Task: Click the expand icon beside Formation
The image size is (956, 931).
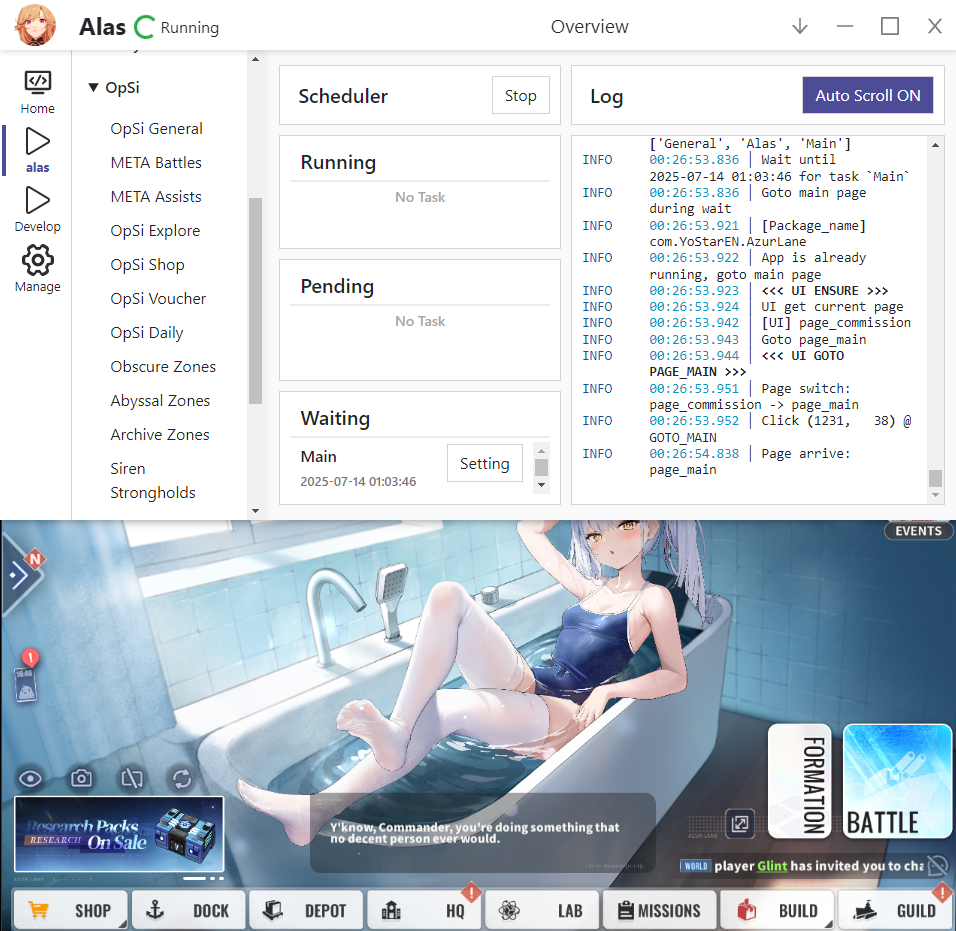Action: click(x=740, y=824)
